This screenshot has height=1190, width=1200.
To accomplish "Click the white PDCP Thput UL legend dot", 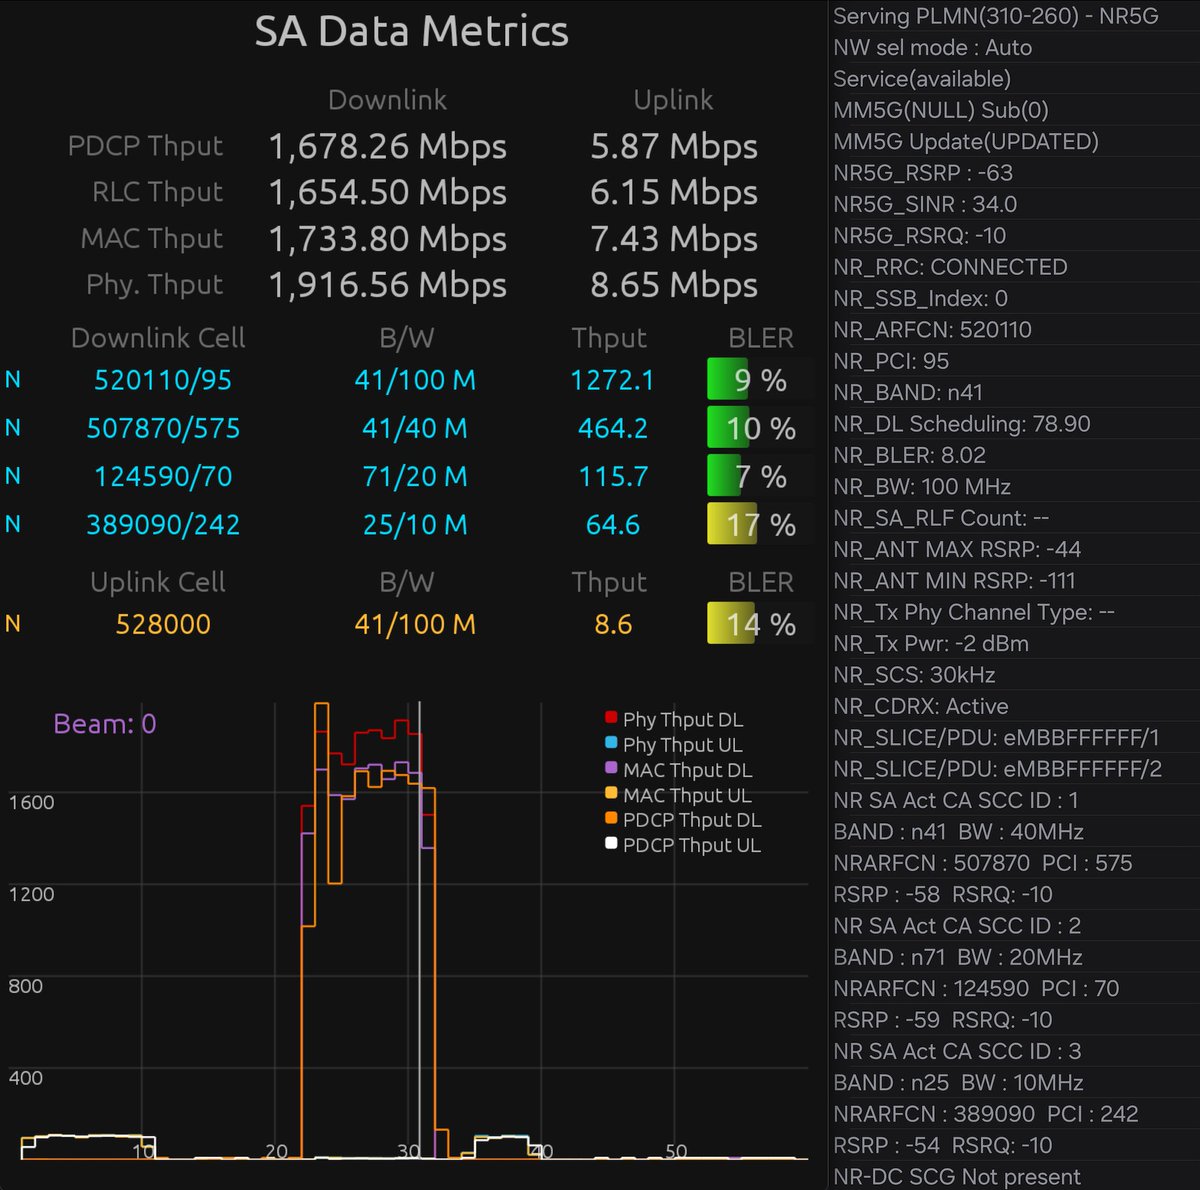I will [x=611, y=844].
